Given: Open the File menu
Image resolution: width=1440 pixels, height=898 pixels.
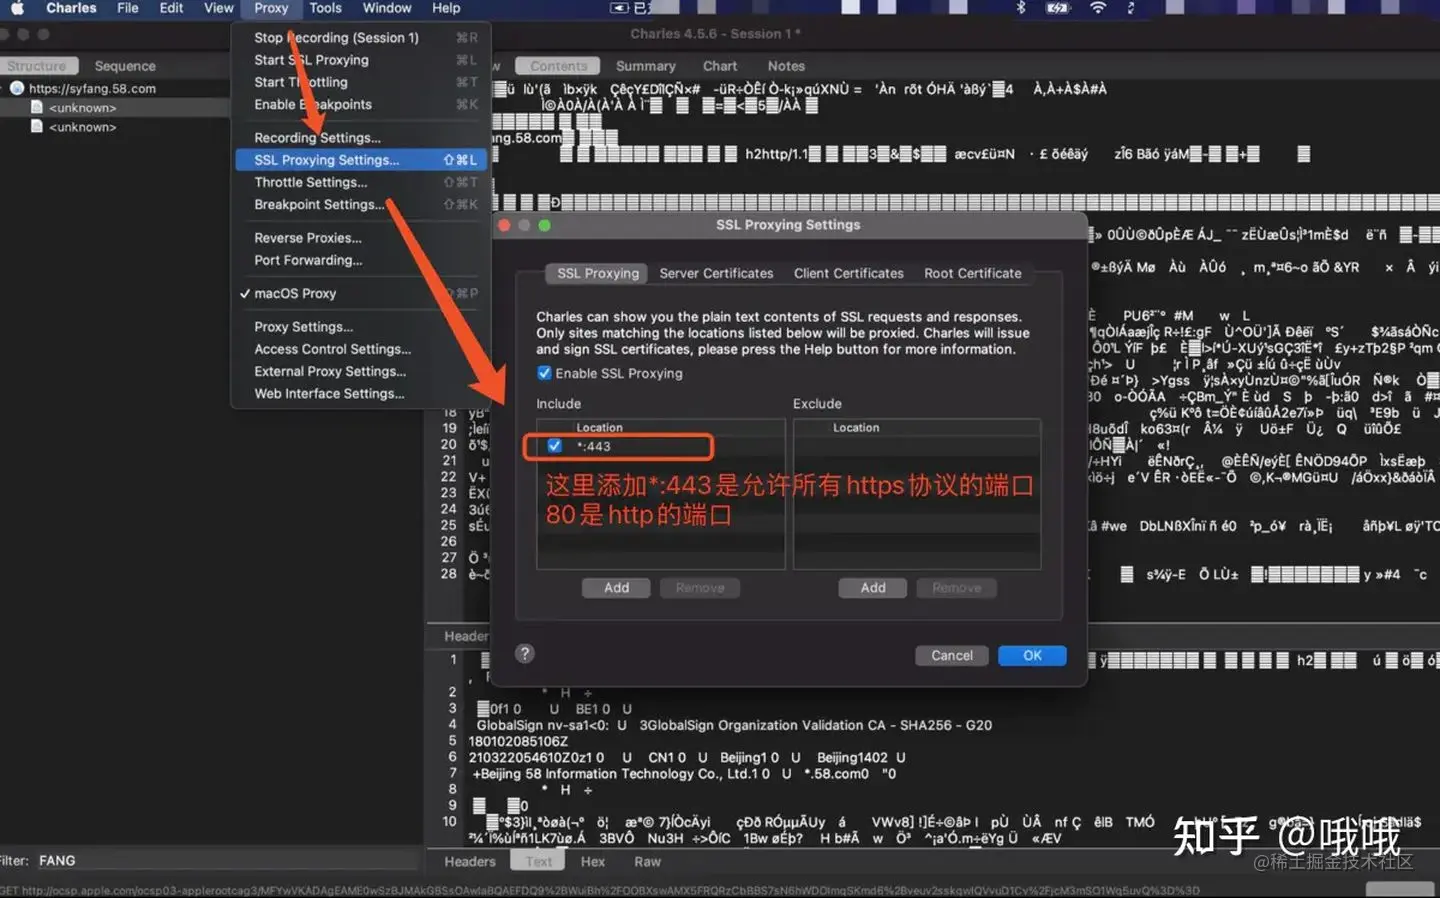Looking at the screenshot, I should click(x=128, y=8).
